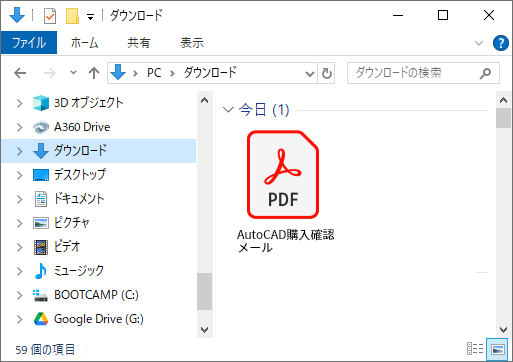Switch to details view in the status bar

click(475, 349)
